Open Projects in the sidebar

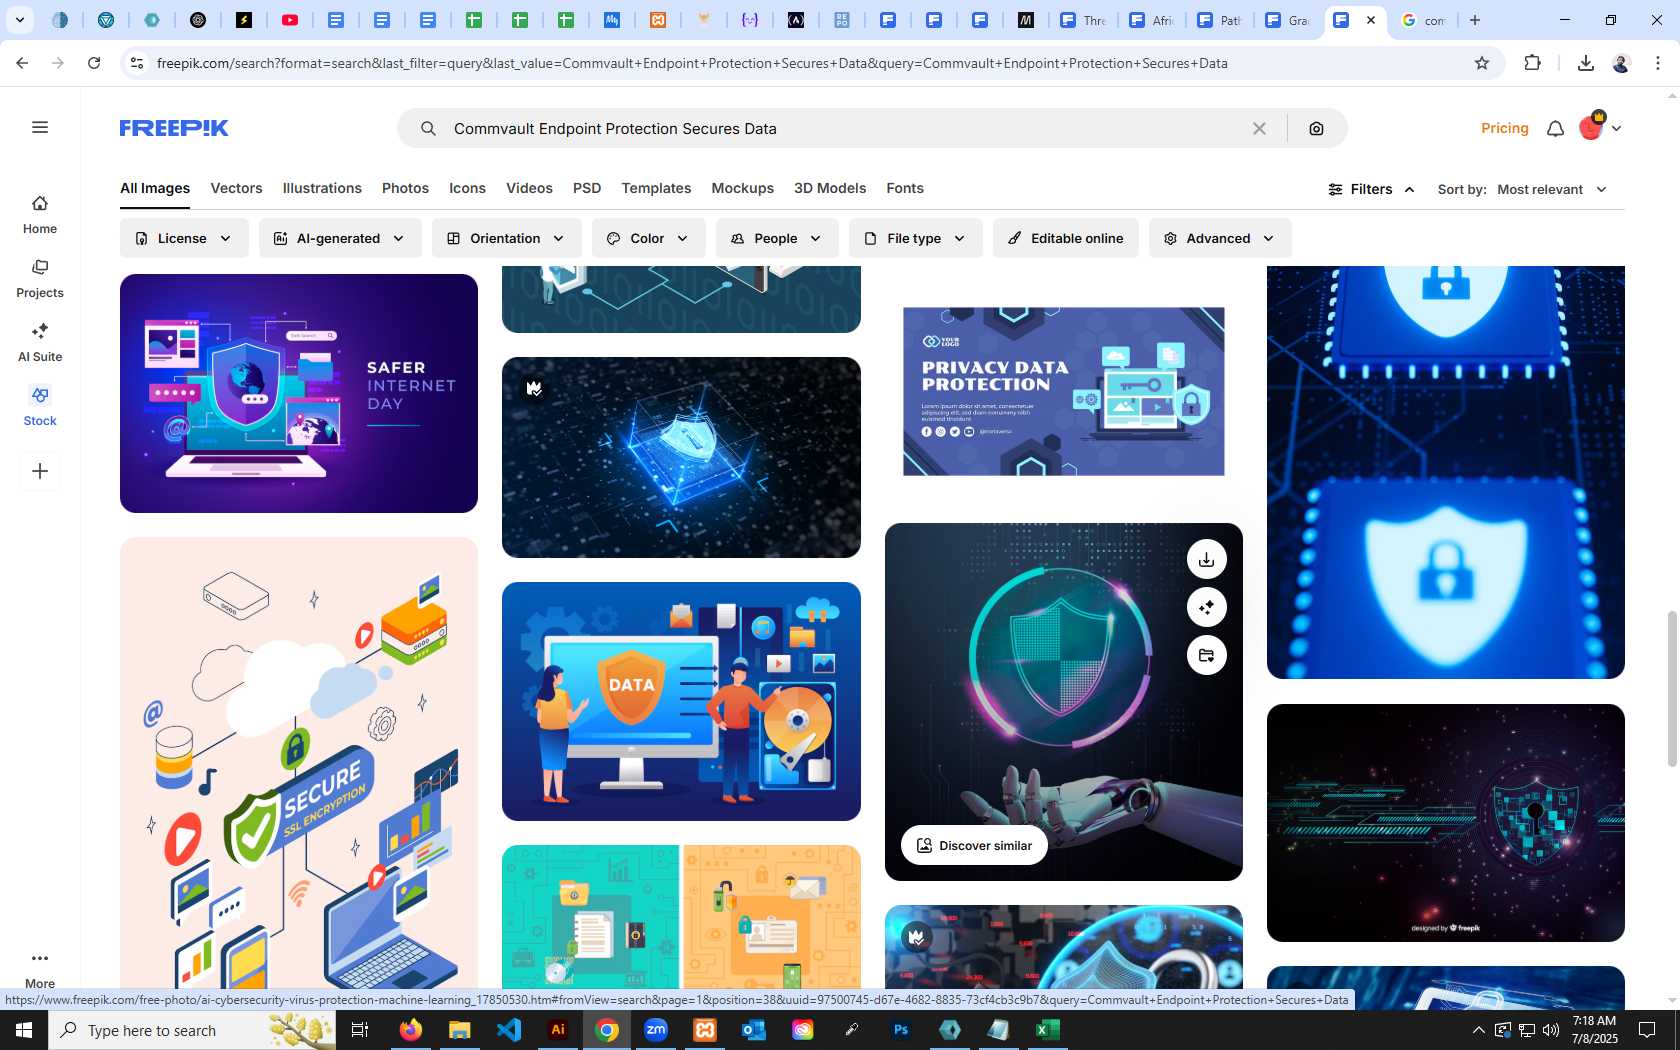tap(40, 279)
